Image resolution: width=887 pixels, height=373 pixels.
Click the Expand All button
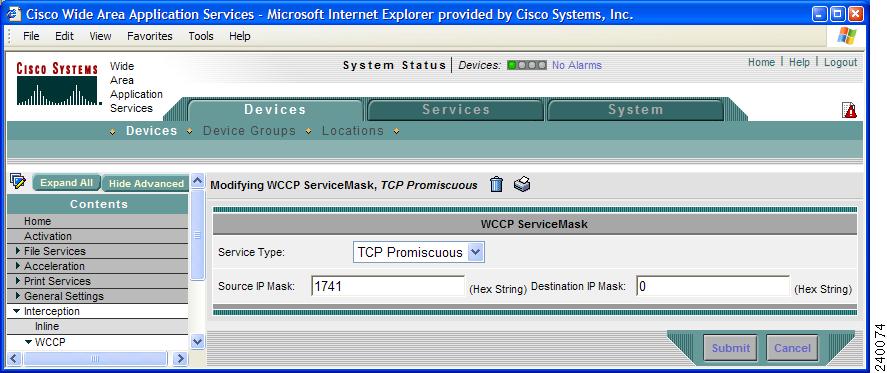[66, 183]
